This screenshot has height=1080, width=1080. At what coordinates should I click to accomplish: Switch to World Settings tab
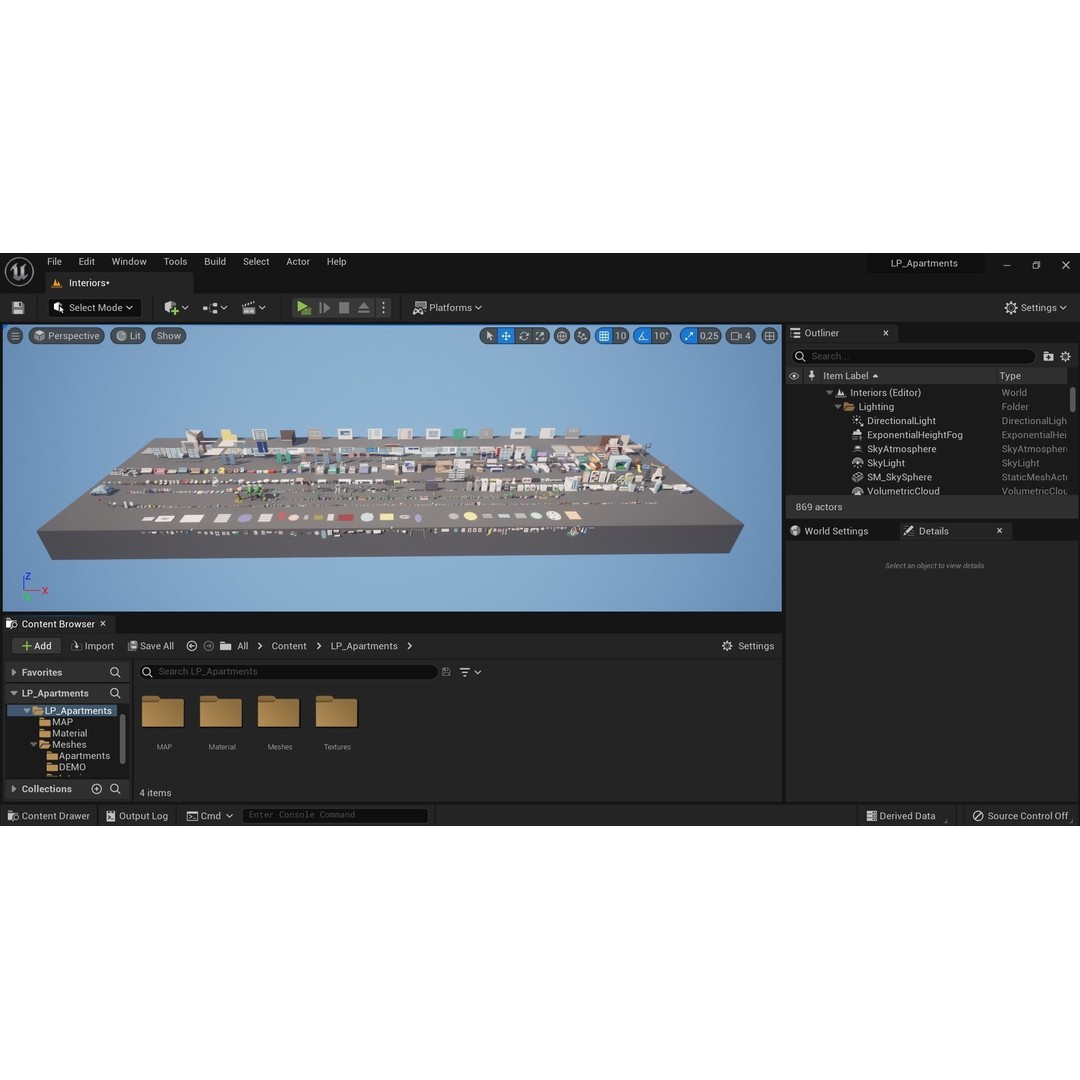click(829, 531)
